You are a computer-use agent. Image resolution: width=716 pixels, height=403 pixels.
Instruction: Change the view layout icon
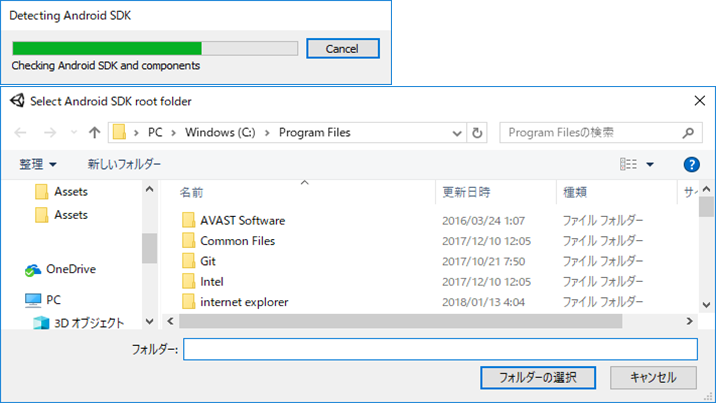click(x=628, y=164)
